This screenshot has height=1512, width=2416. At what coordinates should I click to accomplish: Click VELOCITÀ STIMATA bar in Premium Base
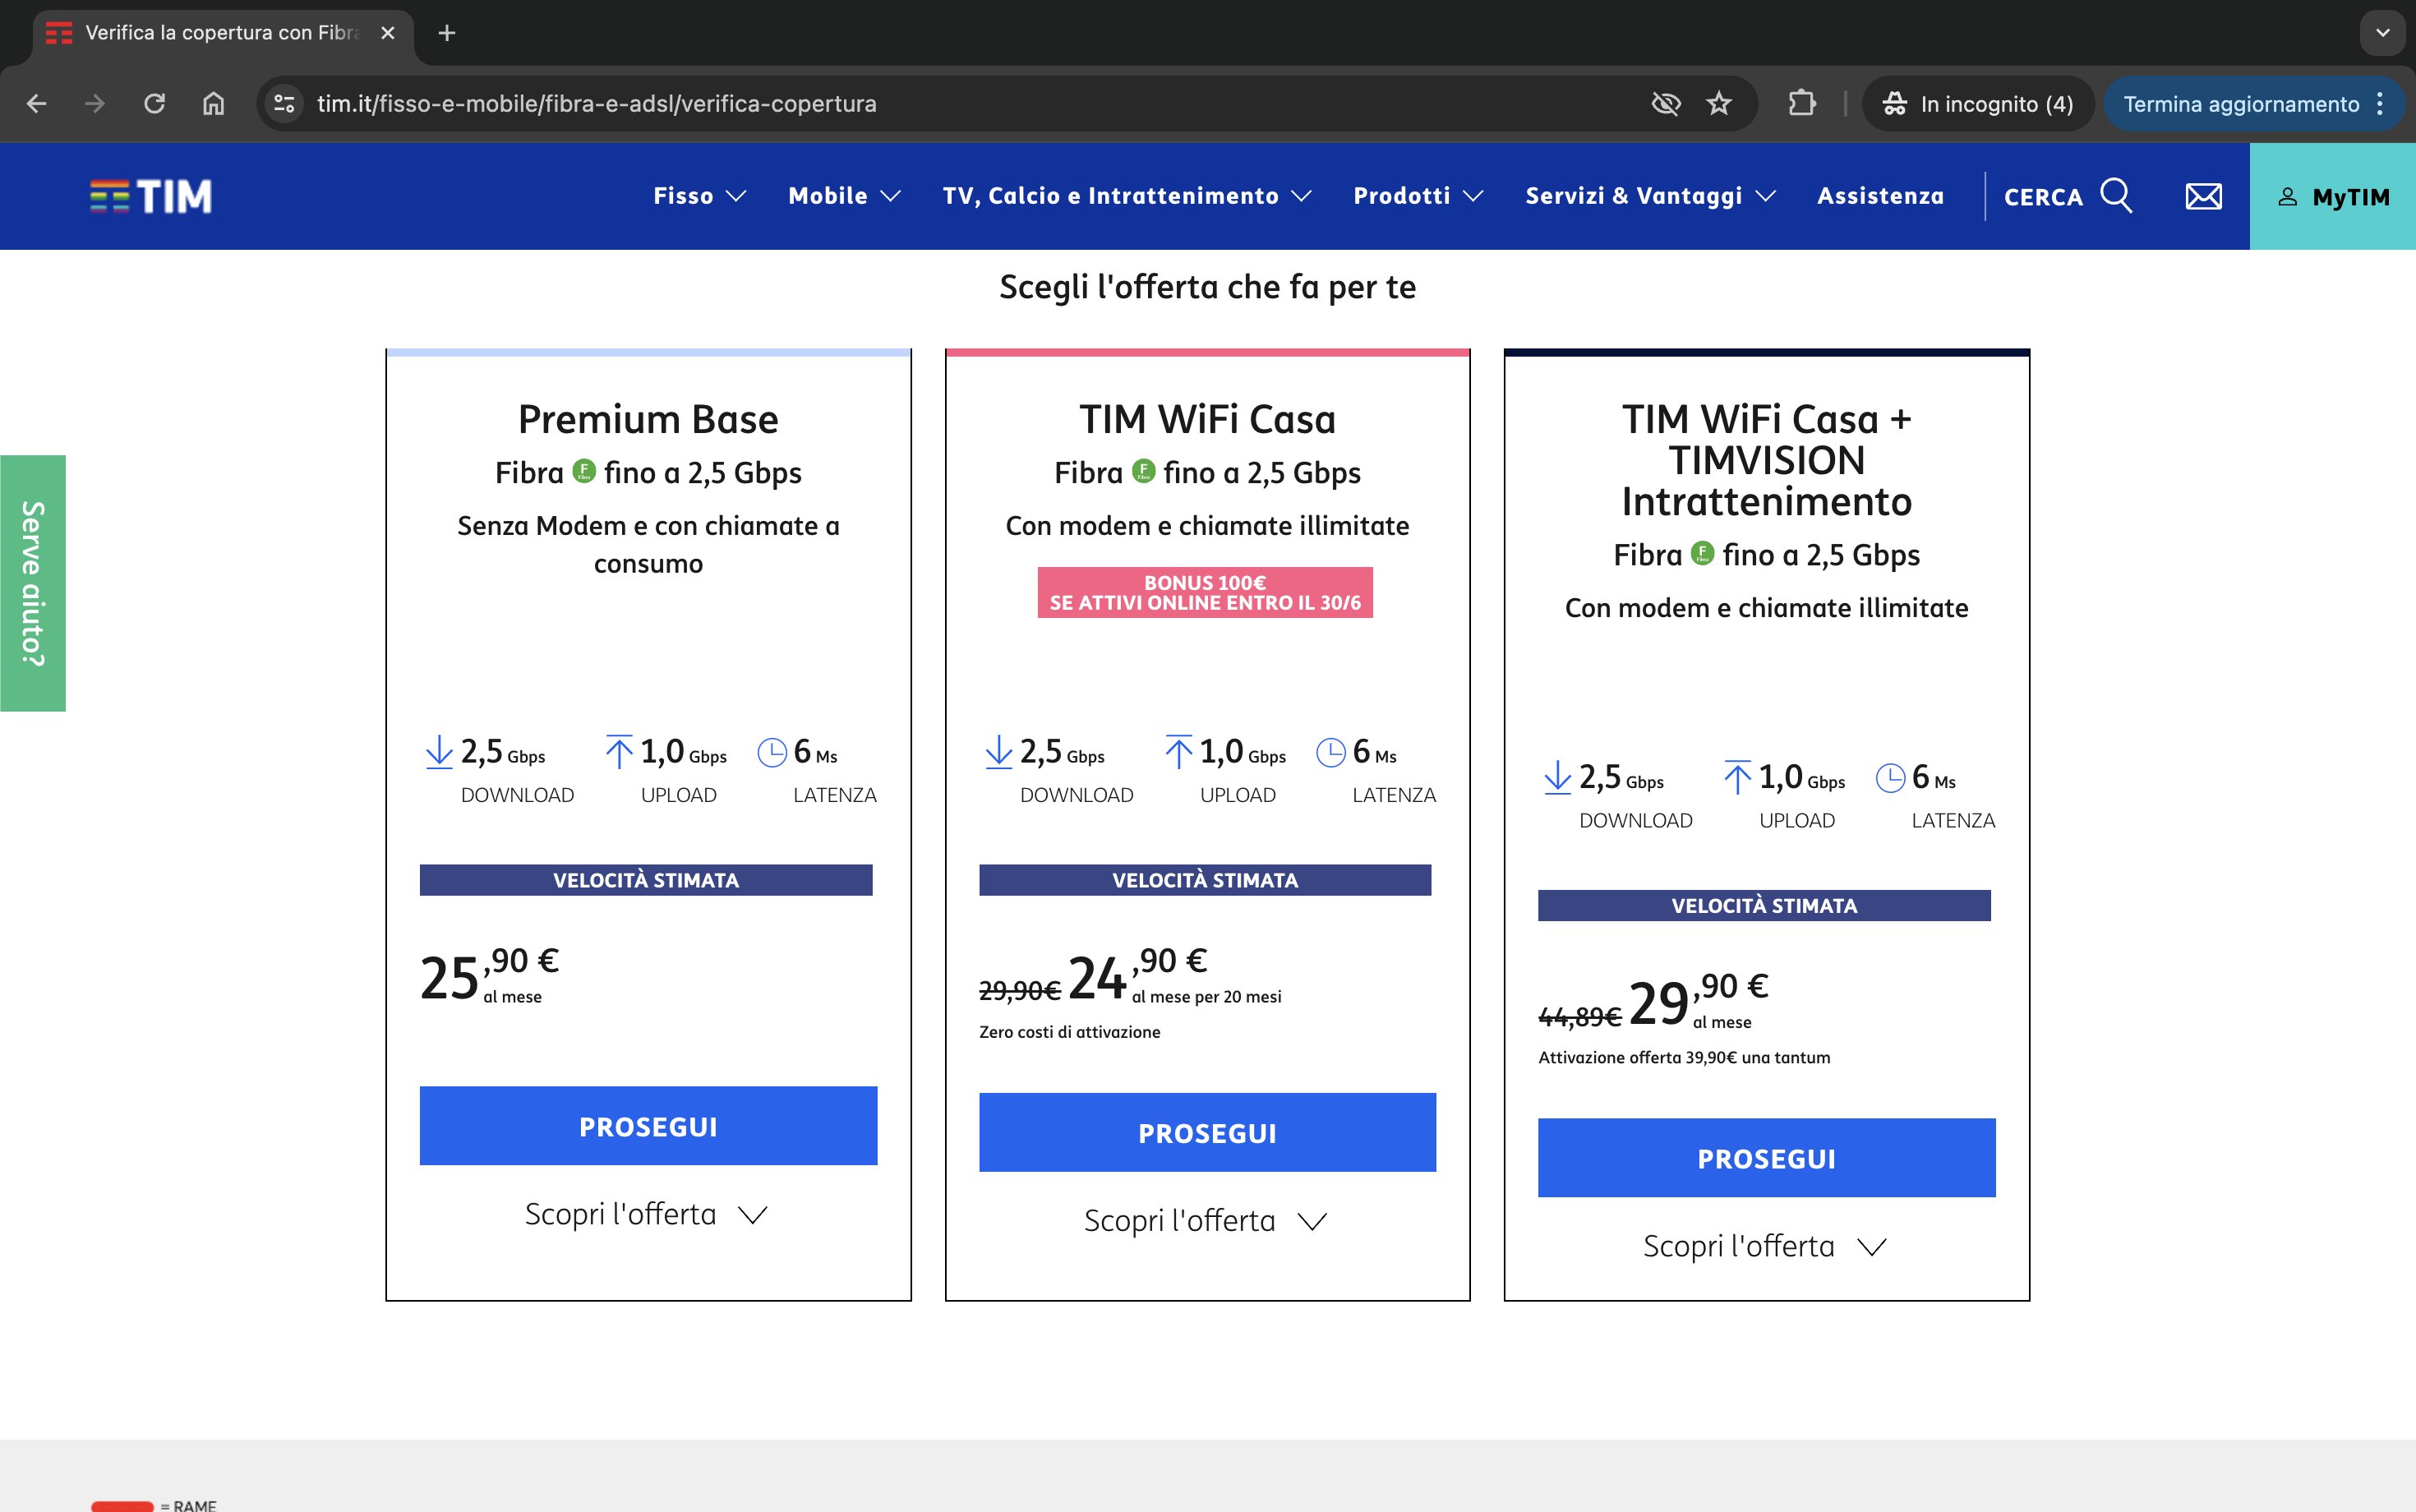pyautogui.click(x=646, y=880)
